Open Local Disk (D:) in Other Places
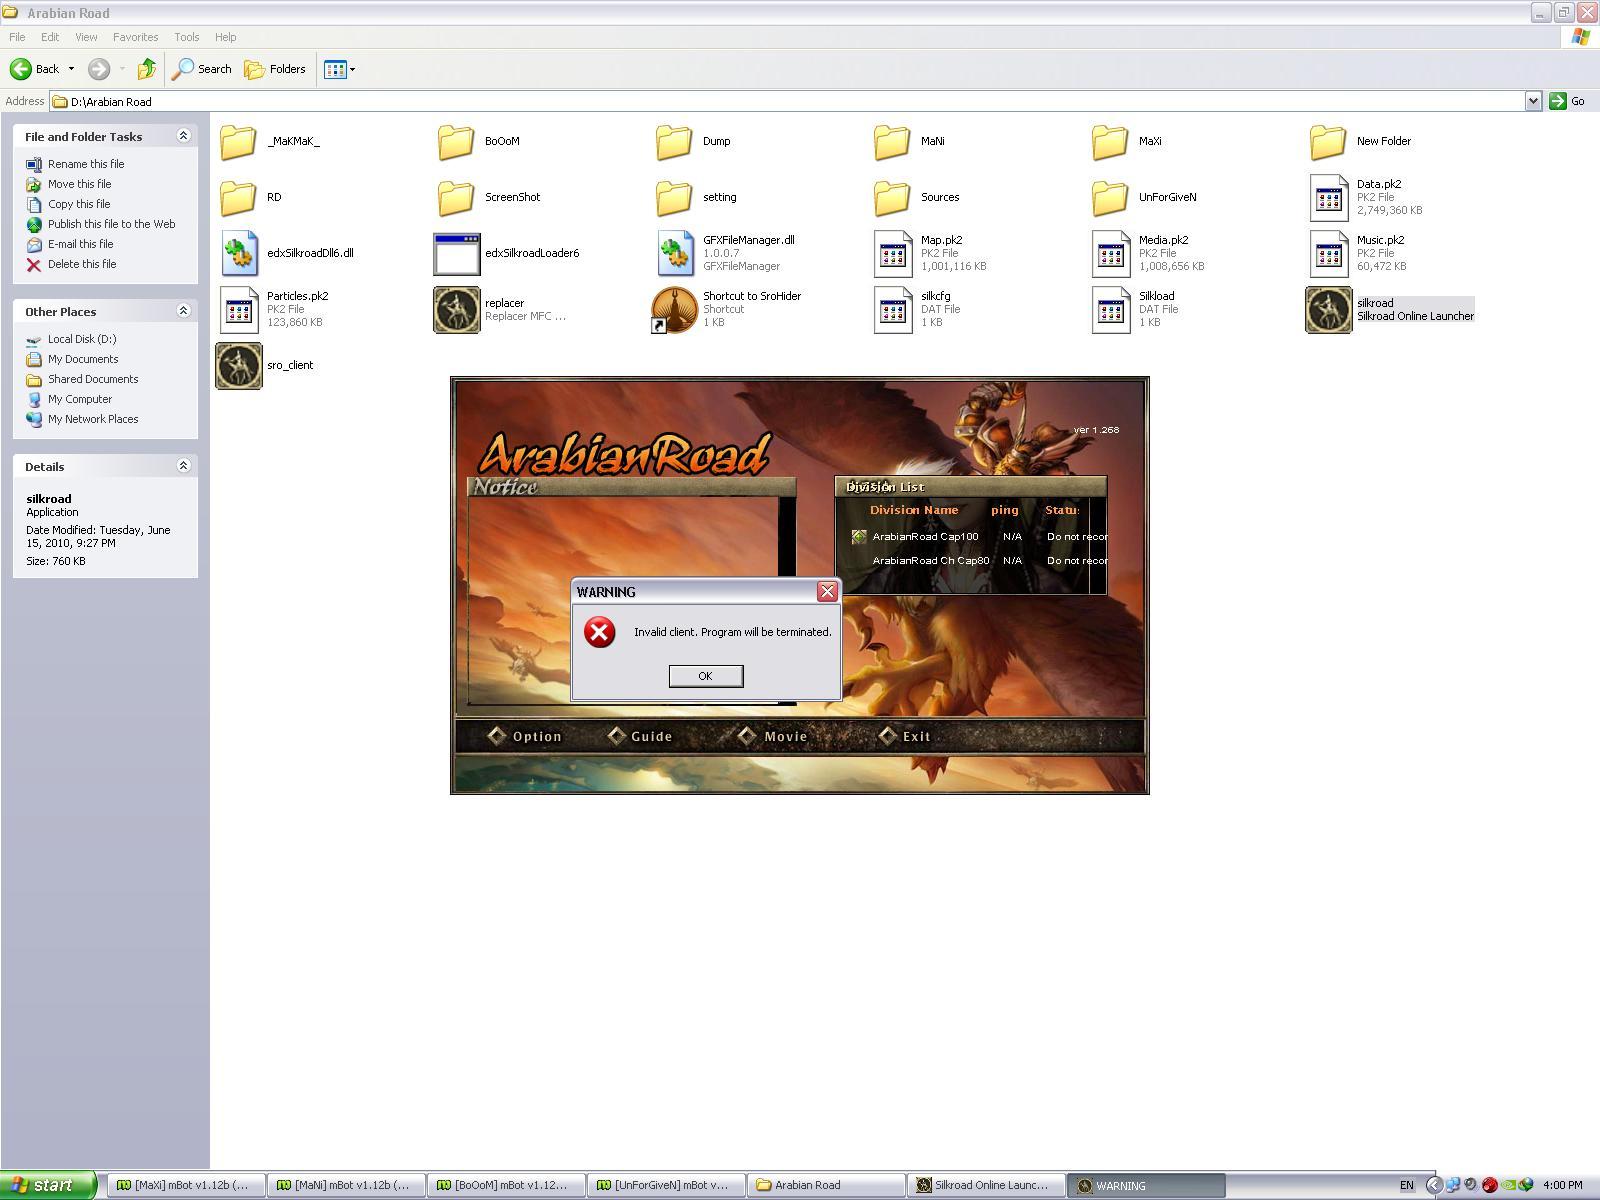Screen dimensions: 1600x1200 (82, 339)
